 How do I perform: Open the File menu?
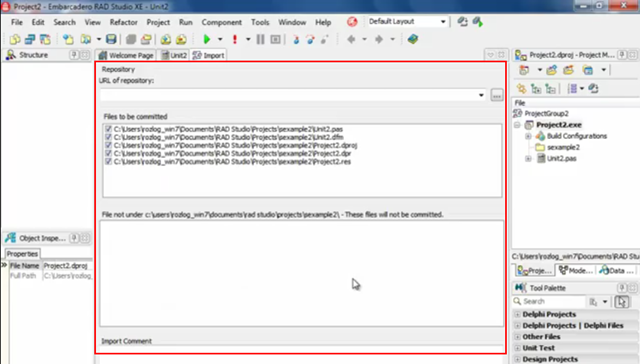point(17,22)
